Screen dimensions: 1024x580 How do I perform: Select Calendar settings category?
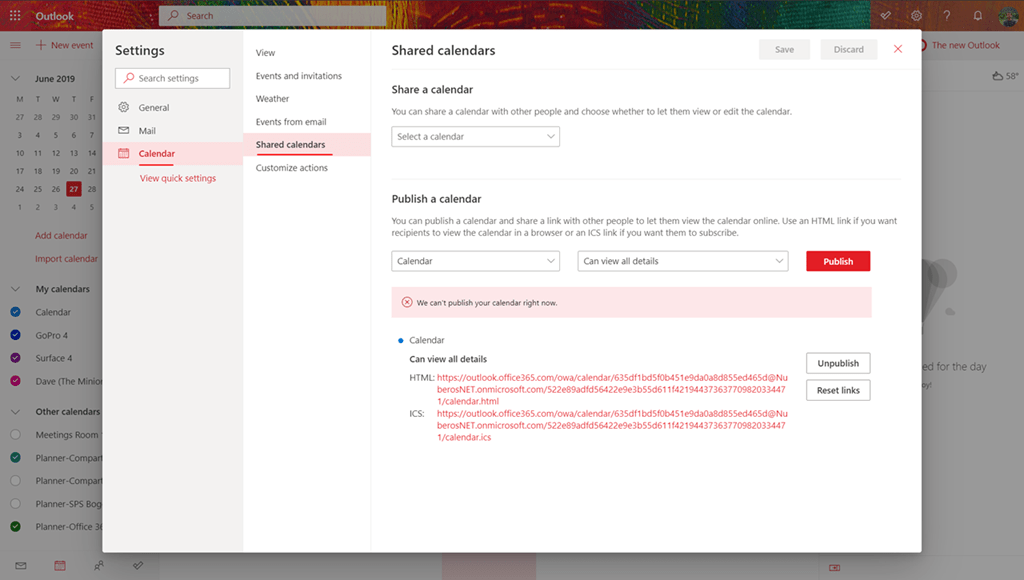click(x=172, y=153)
